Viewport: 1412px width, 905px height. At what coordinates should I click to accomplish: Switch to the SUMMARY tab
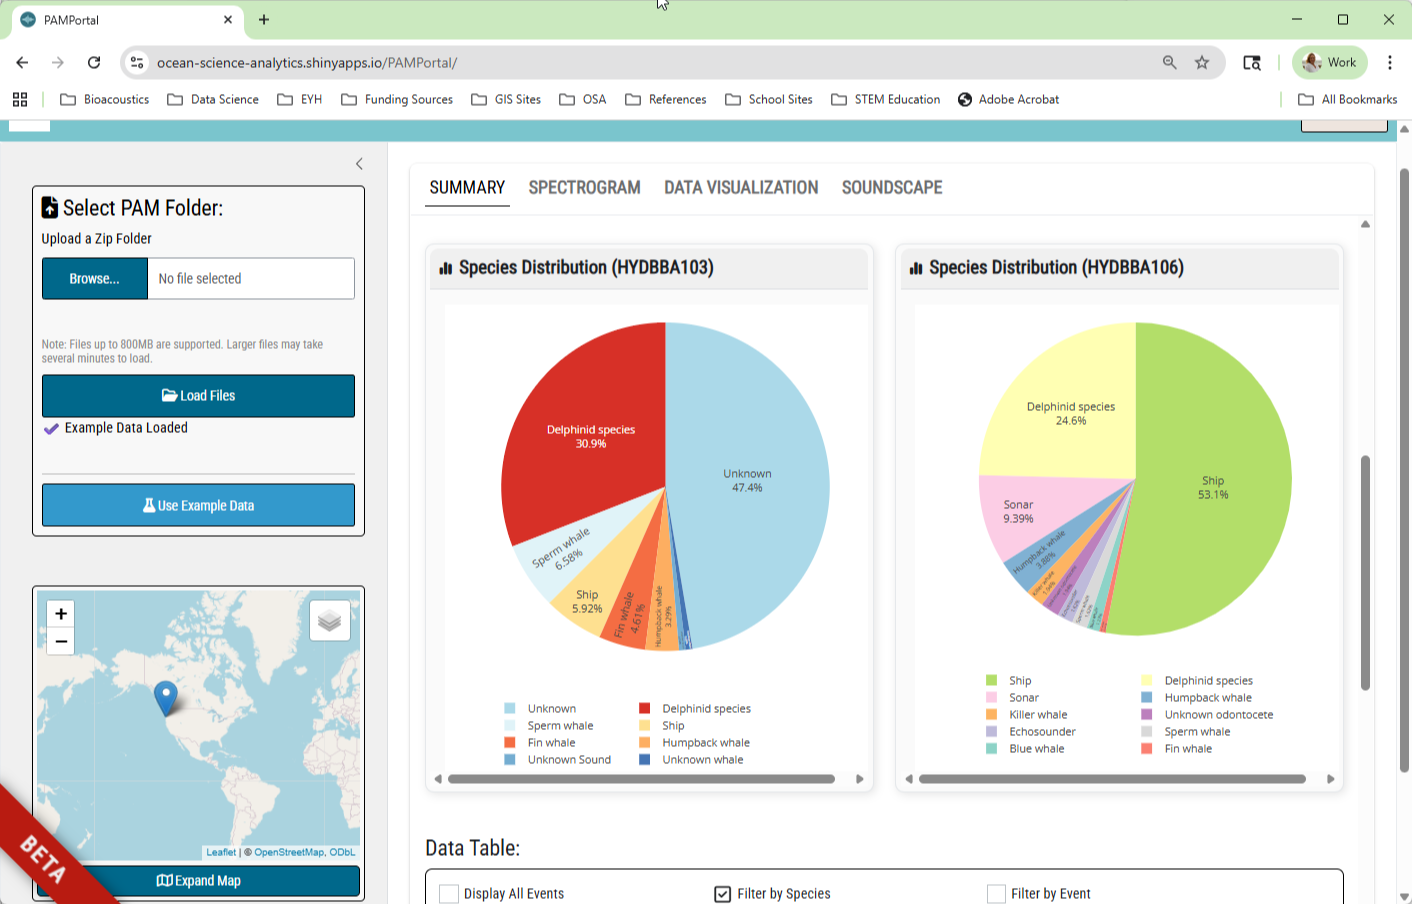[x=467, y=187]
